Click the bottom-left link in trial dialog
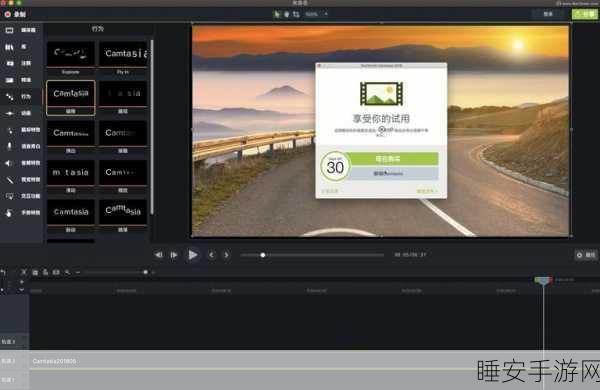 pos(329,191)
